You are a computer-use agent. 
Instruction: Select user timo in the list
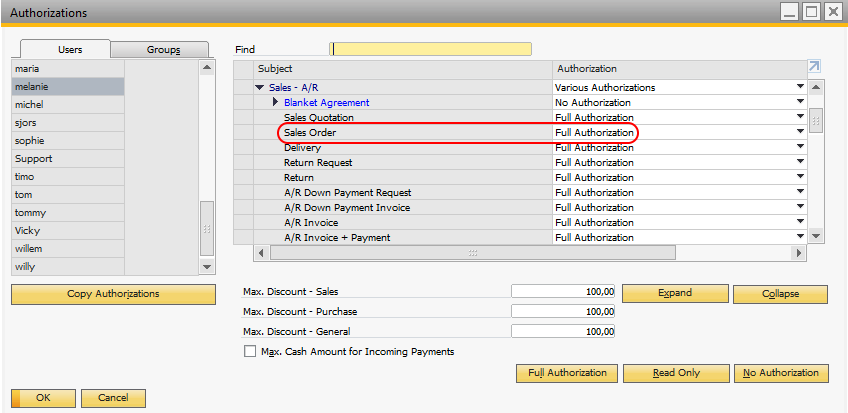click(x=68, y=177)
